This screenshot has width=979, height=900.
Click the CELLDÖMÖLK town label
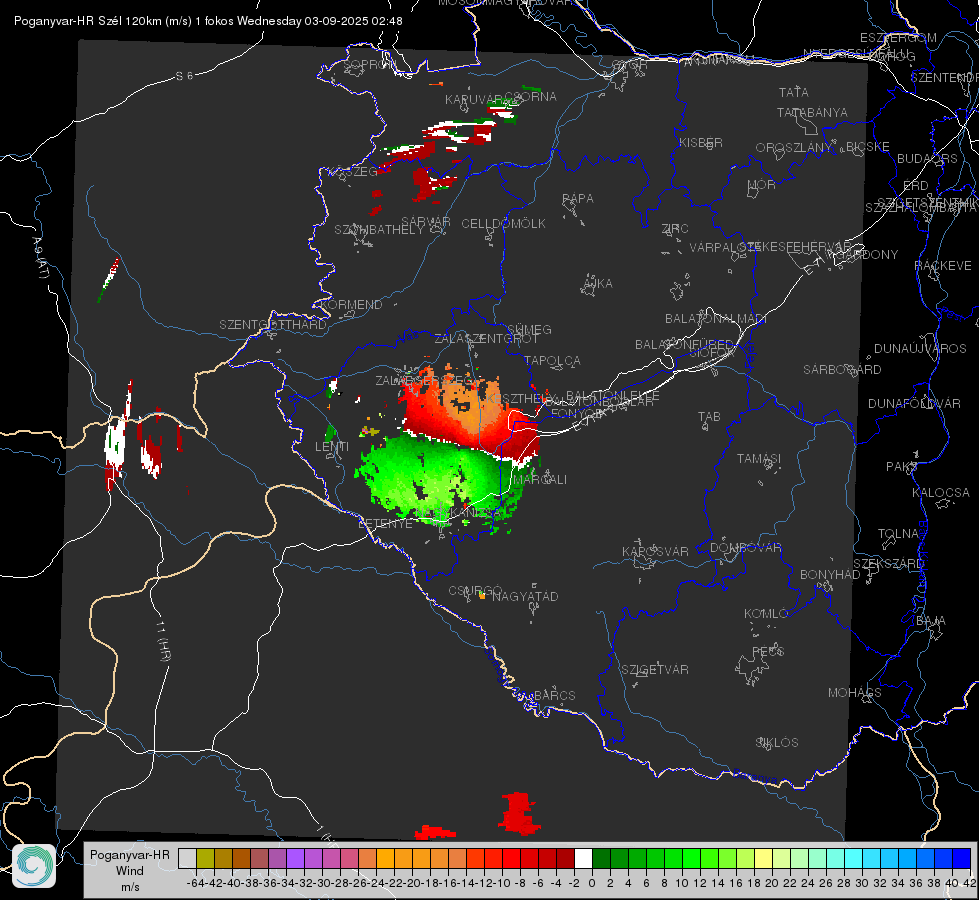coord(503,224)
